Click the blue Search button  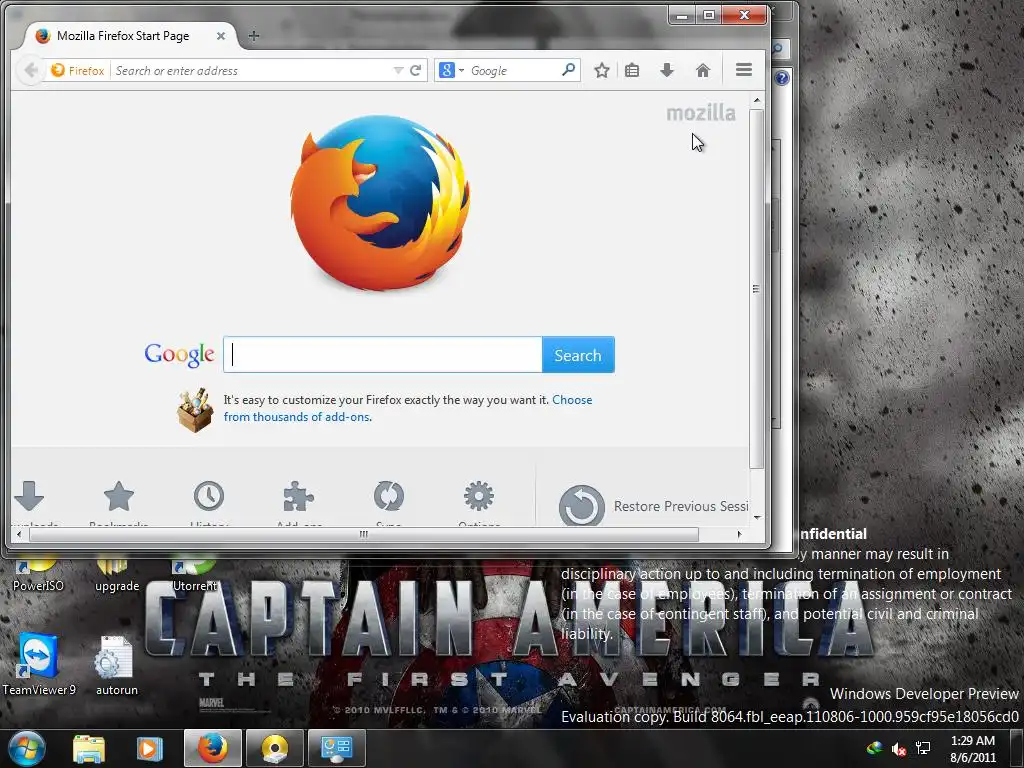[x=578, y=355]
